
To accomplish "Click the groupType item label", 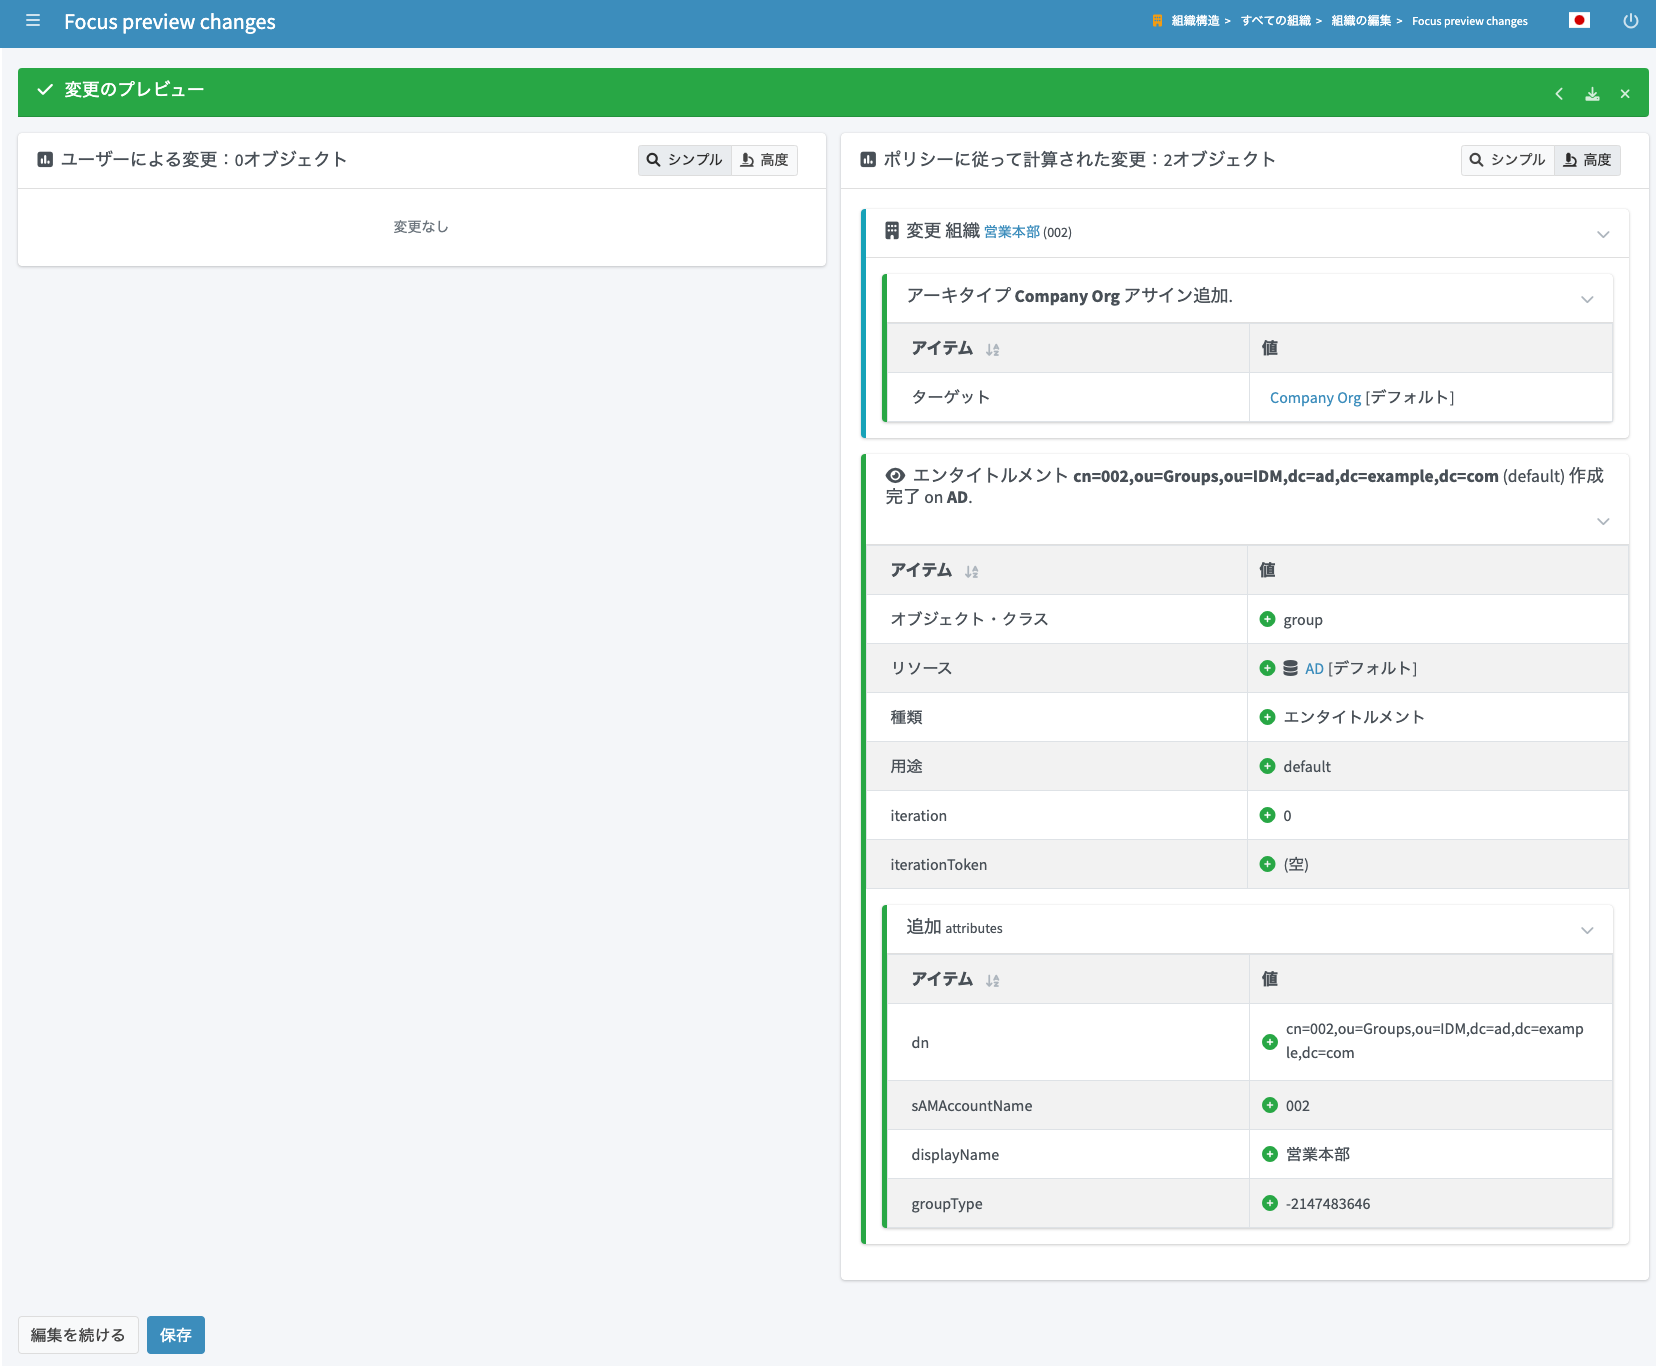I will [x=946, y=1203].
